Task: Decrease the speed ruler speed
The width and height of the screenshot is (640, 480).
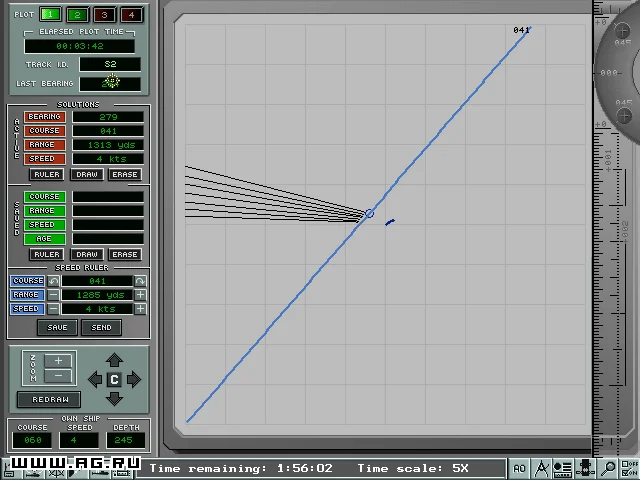Action: [53, 309]
